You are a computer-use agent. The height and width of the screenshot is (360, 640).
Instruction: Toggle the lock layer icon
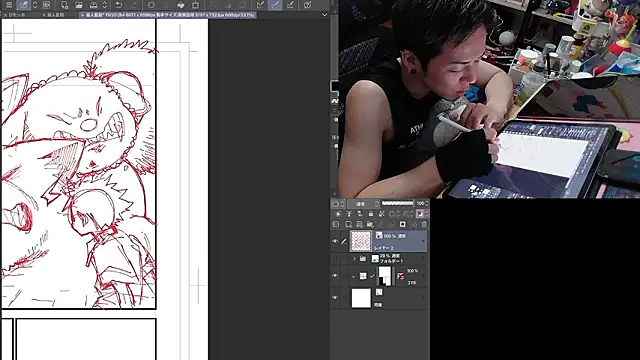371,214
